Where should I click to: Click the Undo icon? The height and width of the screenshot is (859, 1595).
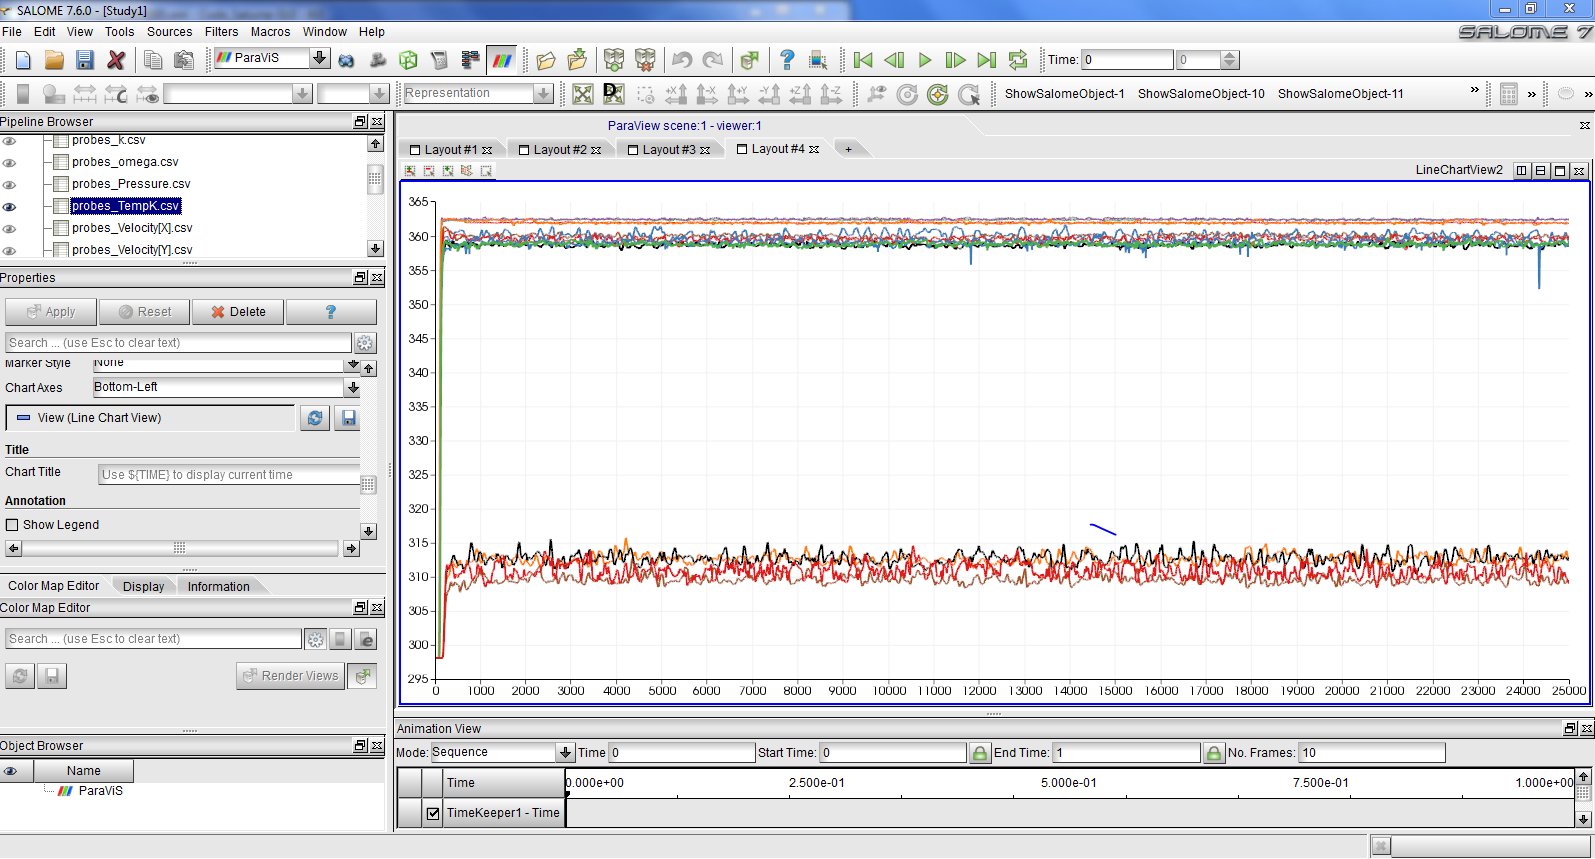(682, 60)
